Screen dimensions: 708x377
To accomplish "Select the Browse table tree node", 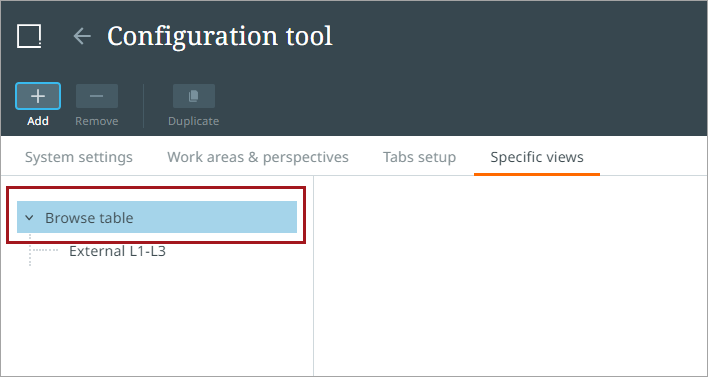I will [157, 217].
